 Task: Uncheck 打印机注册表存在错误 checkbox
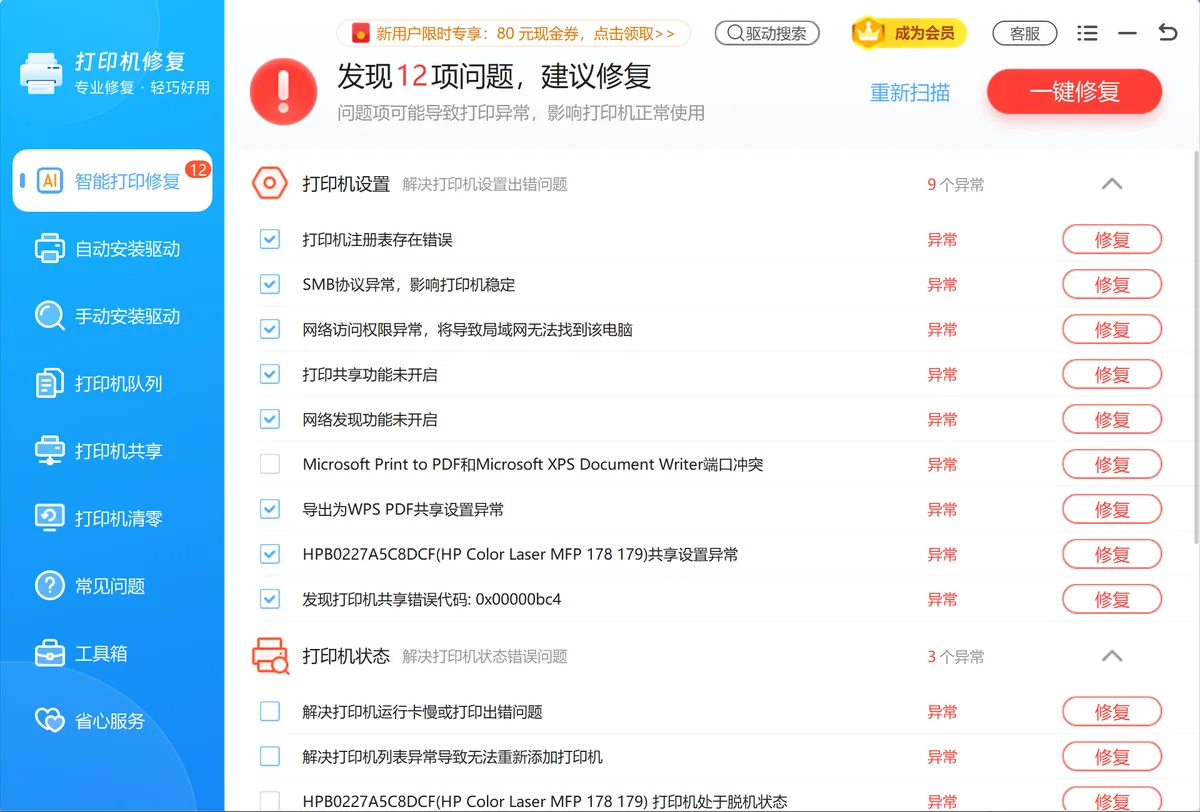point(269,239)
